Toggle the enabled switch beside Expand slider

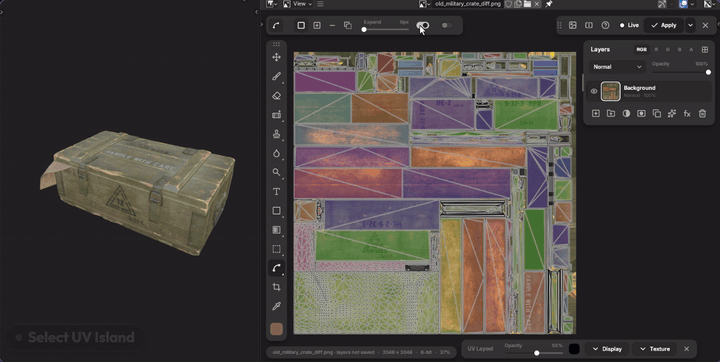click(423, 25)
